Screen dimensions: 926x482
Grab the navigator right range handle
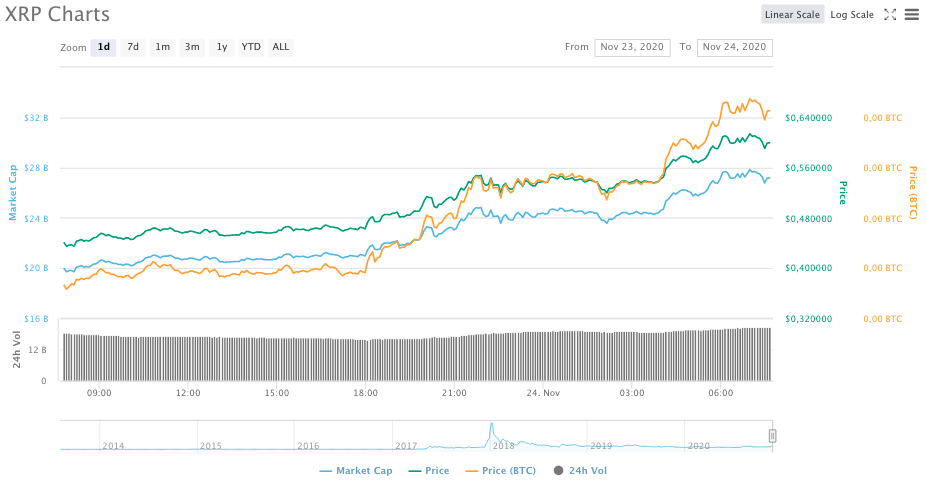click(772, 436)
